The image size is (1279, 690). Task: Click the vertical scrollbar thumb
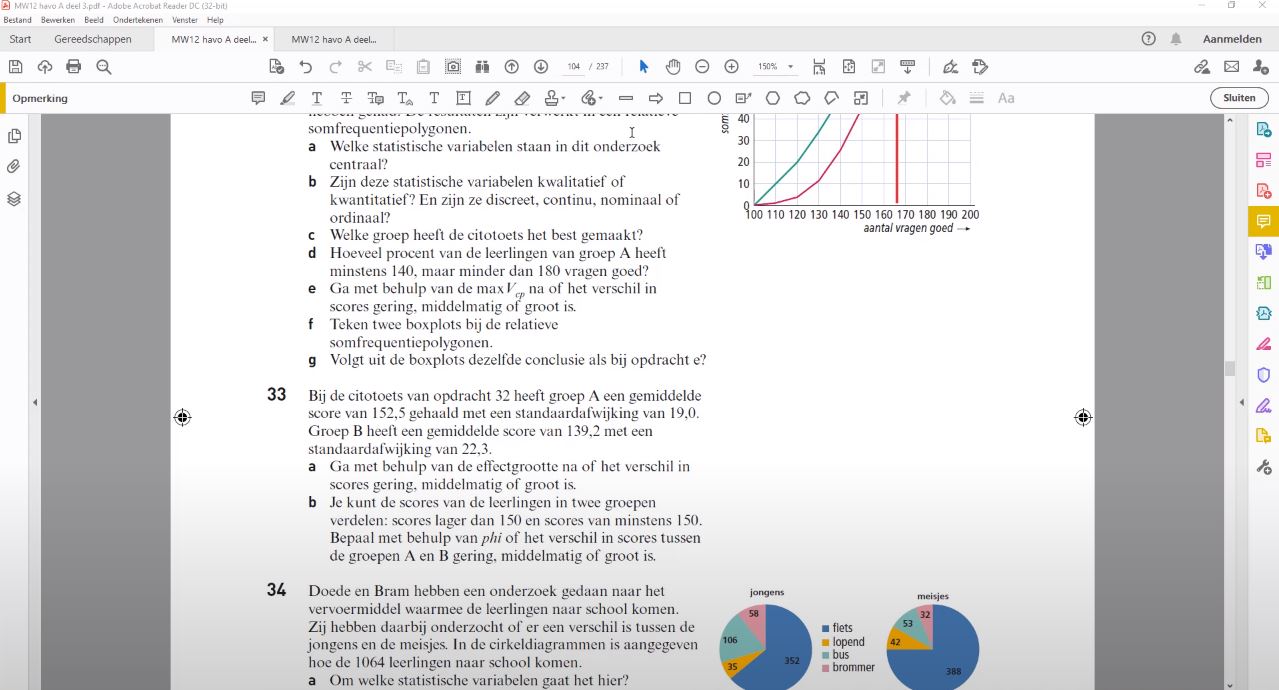[x=1230, y=369]
